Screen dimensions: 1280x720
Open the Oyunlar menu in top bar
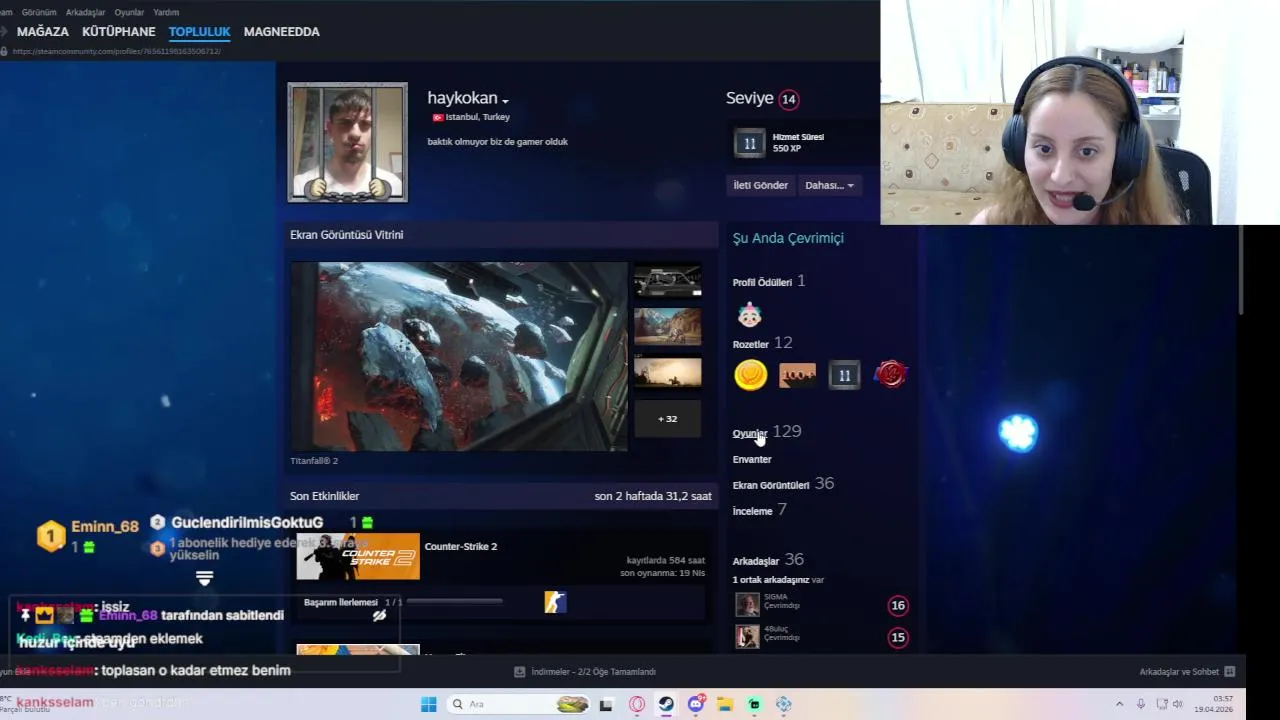[x=129, y=12]
